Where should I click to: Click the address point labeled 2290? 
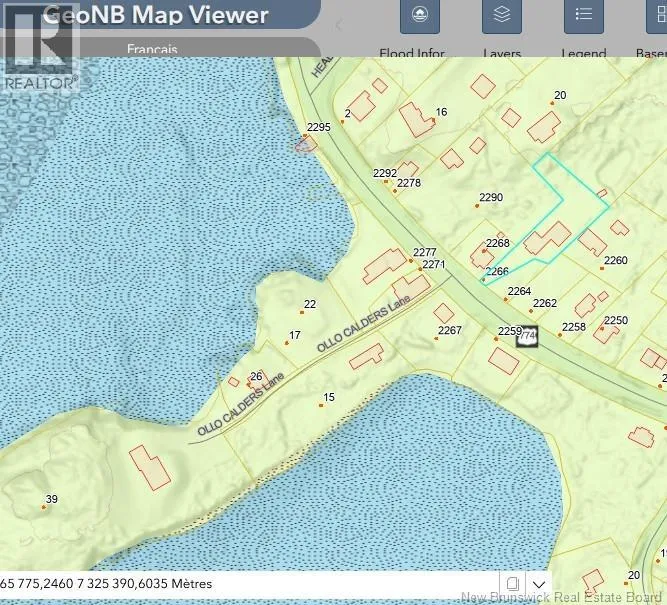[477, 206]
